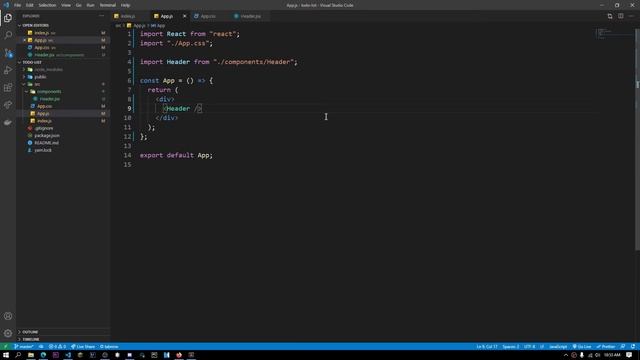The image size is (640, 360).
Task: Open the Explorer view in the activity bar
Action: 8,18
